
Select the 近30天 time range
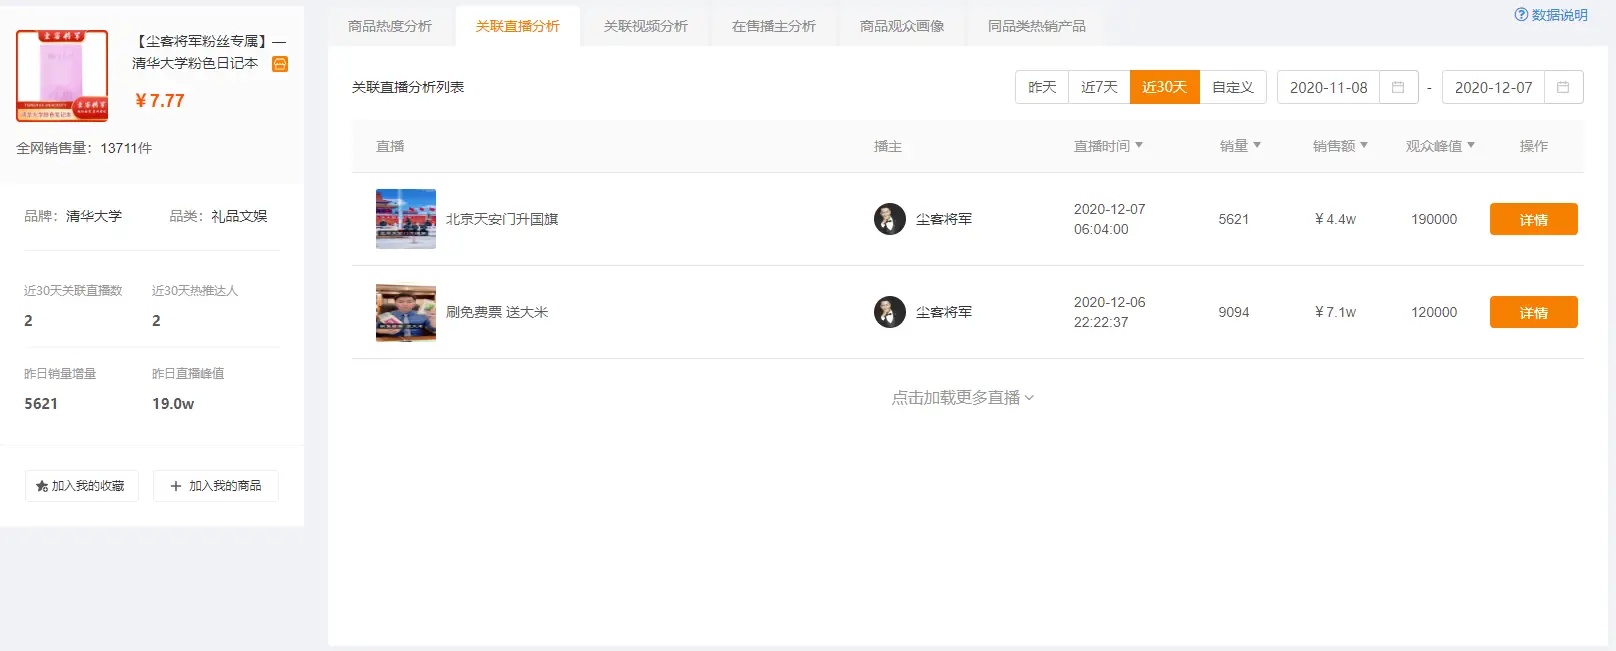(1164, 87)
